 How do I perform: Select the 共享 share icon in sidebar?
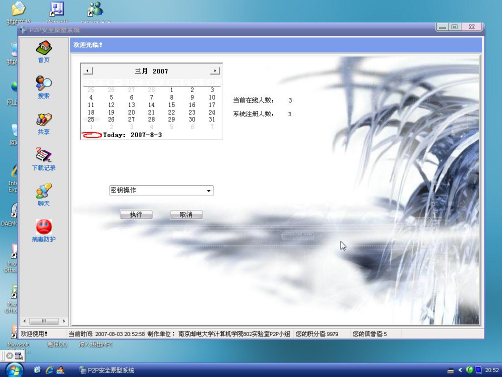tap(44, 124)
